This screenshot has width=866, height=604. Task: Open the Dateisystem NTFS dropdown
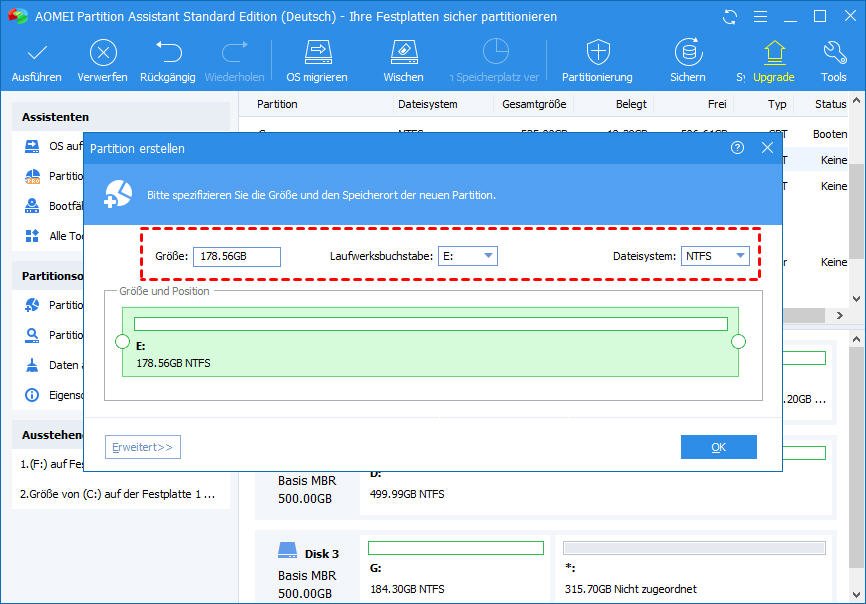(x=715, y=256)
